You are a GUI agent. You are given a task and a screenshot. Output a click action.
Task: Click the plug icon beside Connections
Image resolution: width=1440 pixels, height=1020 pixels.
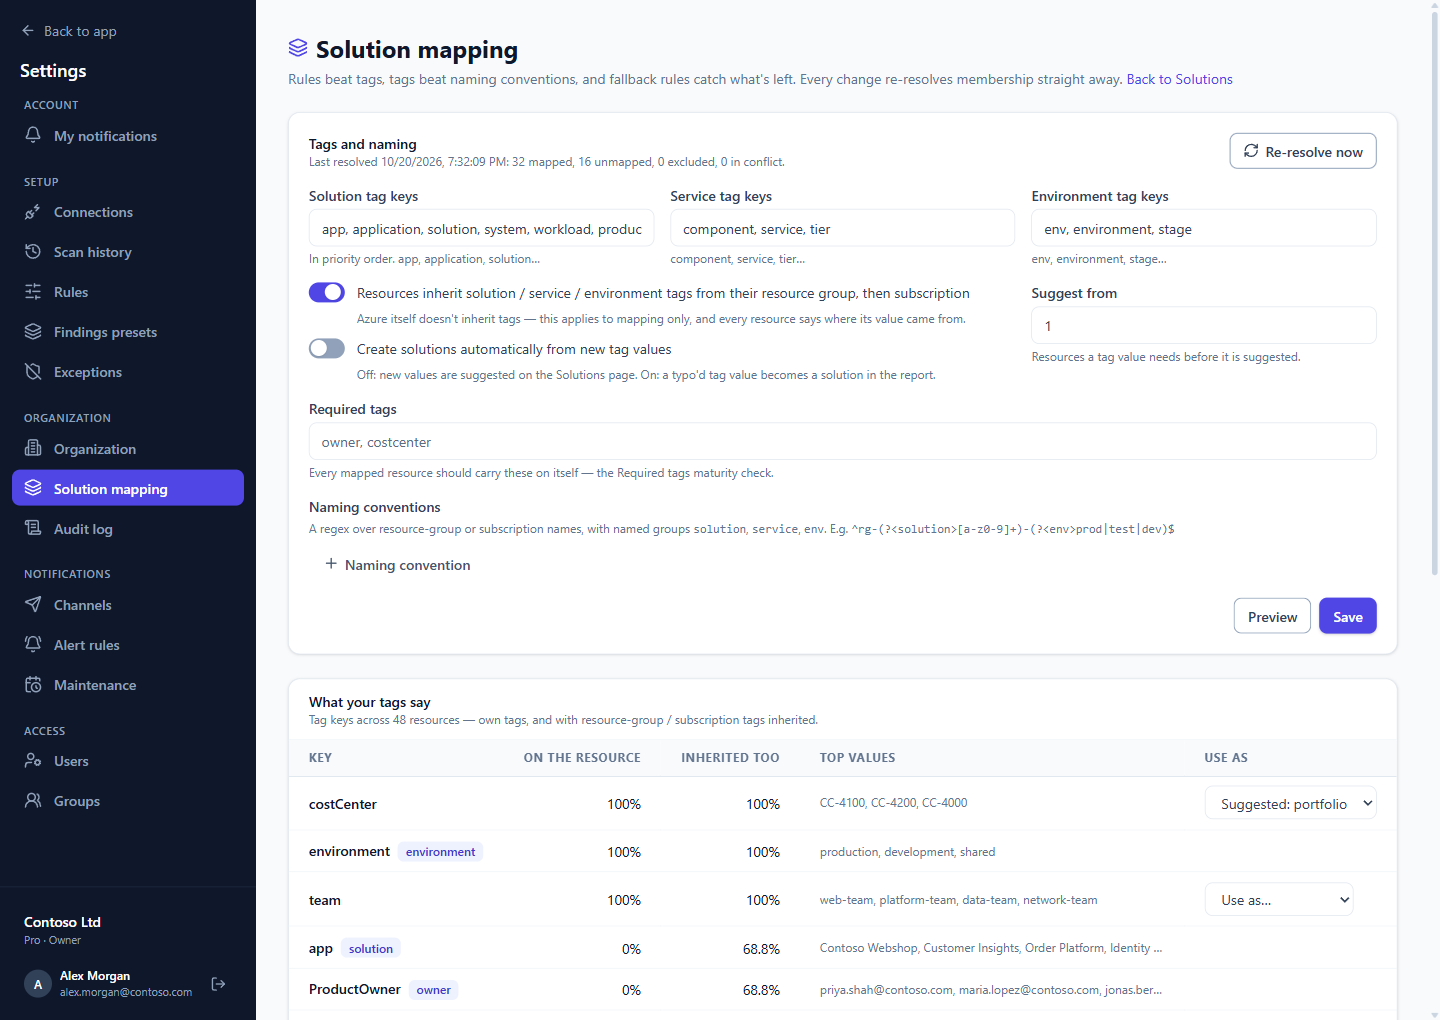click(33, 212)
